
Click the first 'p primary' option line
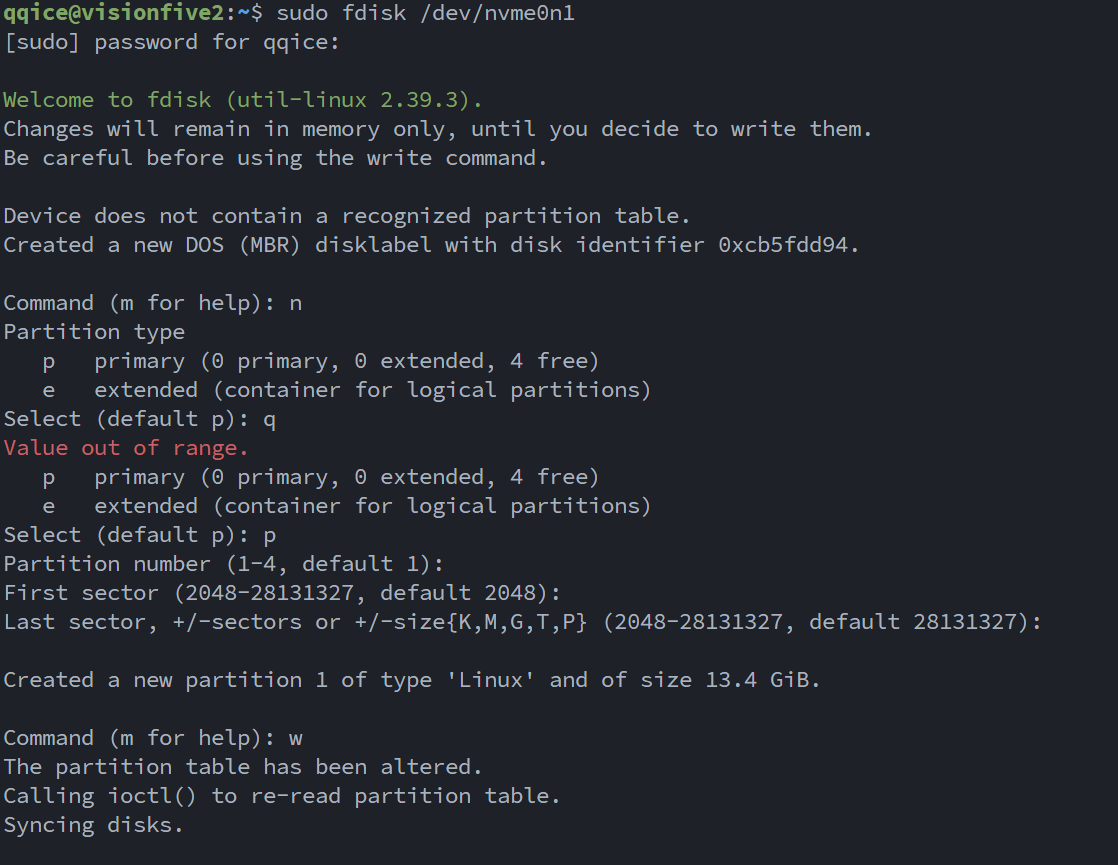pyautogui.click(x=320, y=361)
